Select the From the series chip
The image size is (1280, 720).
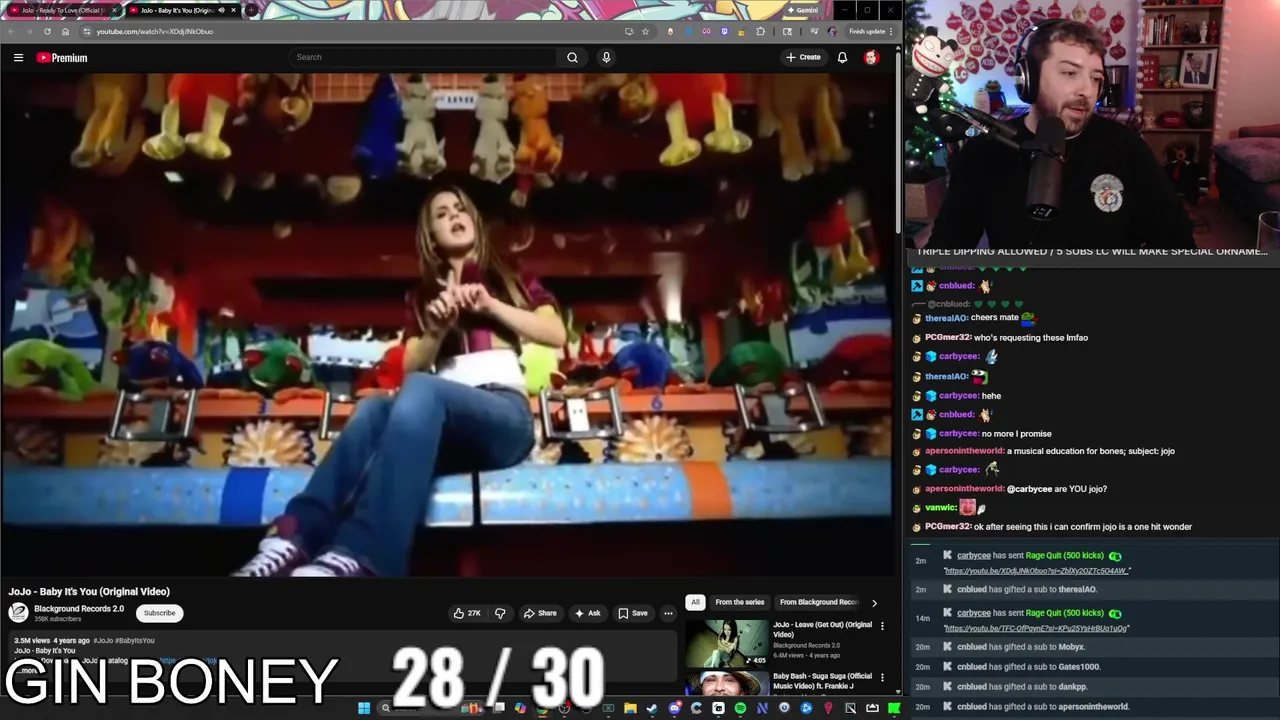[739, 602]
